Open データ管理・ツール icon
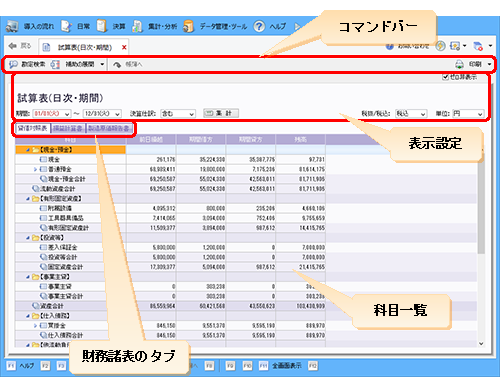 [x=188, y=26]
